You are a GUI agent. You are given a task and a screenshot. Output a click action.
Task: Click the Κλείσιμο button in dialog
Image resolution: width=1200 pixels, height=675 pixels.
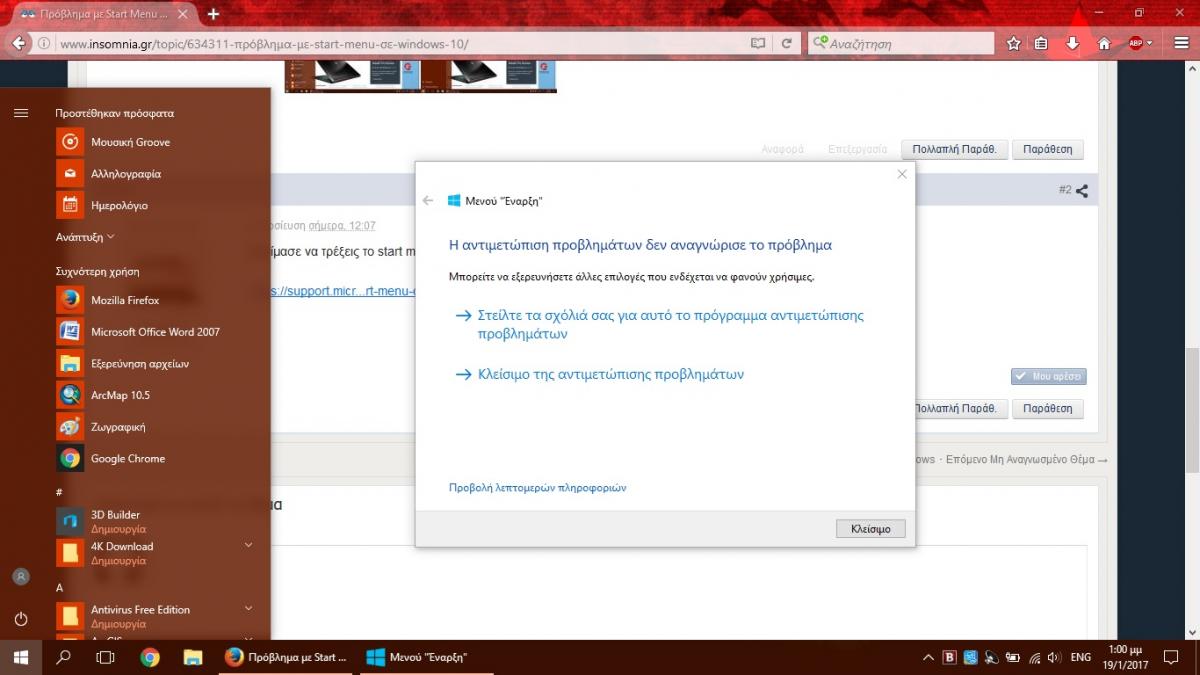coord(870,528)
